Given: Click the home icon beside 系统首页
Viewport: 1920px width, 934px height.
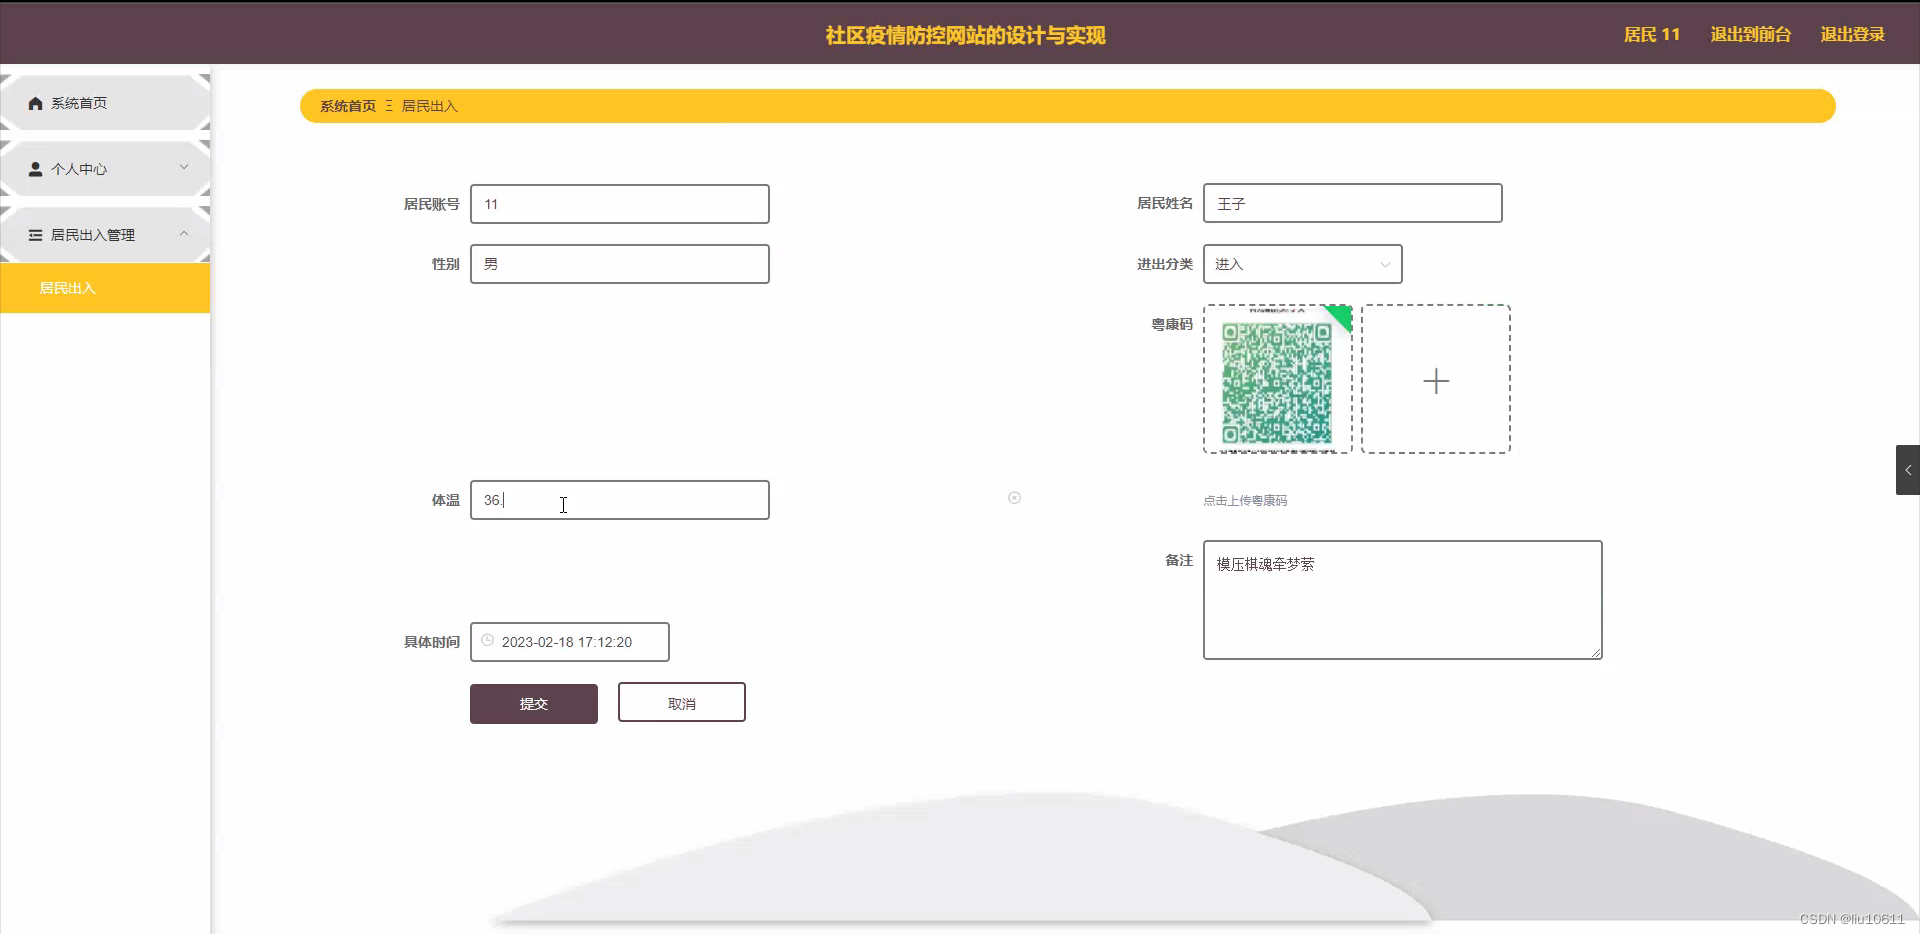Looking at the screenshot, I should [x=36, y=103].
